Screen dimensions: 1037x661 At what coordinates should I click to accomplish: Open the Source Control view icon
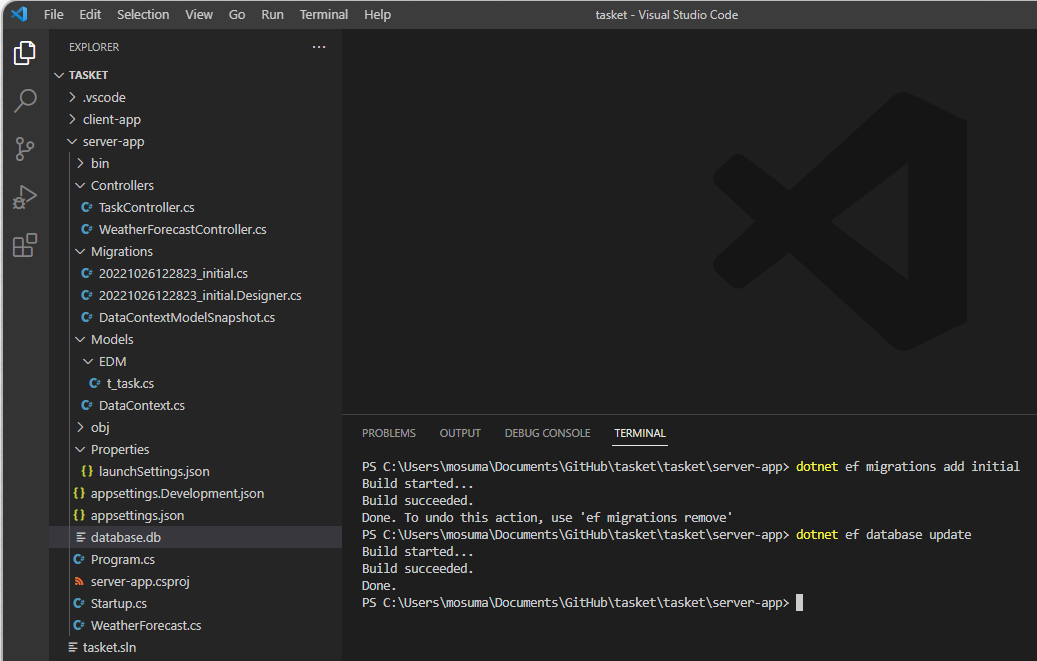(x=24, y=149)
